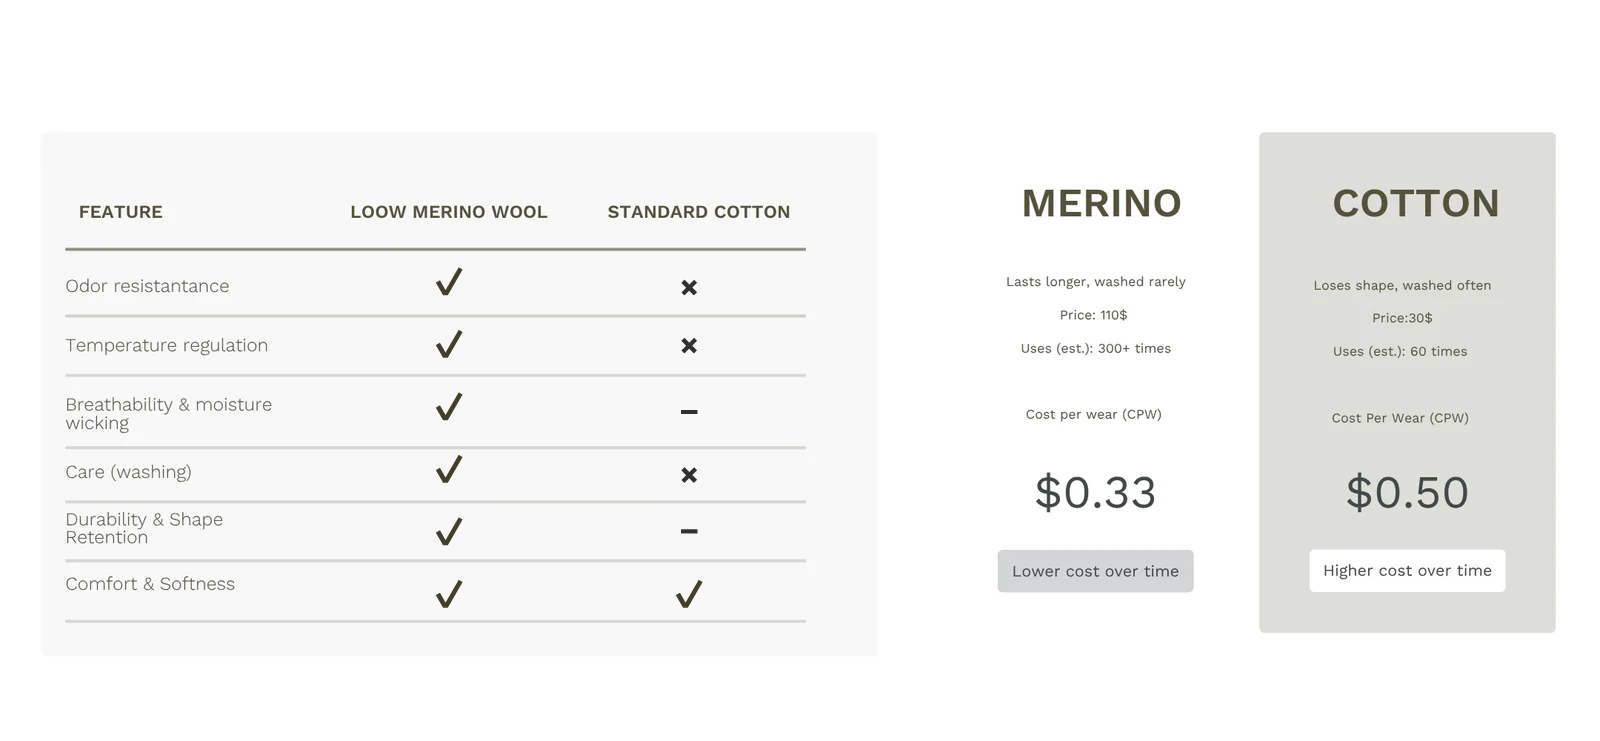
Task: Click Merino checkmark for Comfort & Softness
Action: [x=449, y=594]
